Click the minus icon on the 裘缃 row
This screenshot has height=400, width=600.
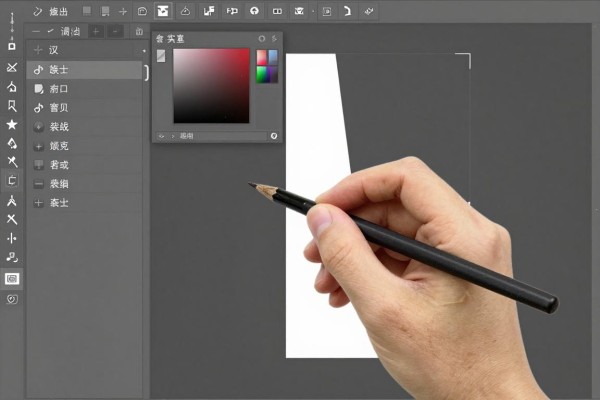39,184
